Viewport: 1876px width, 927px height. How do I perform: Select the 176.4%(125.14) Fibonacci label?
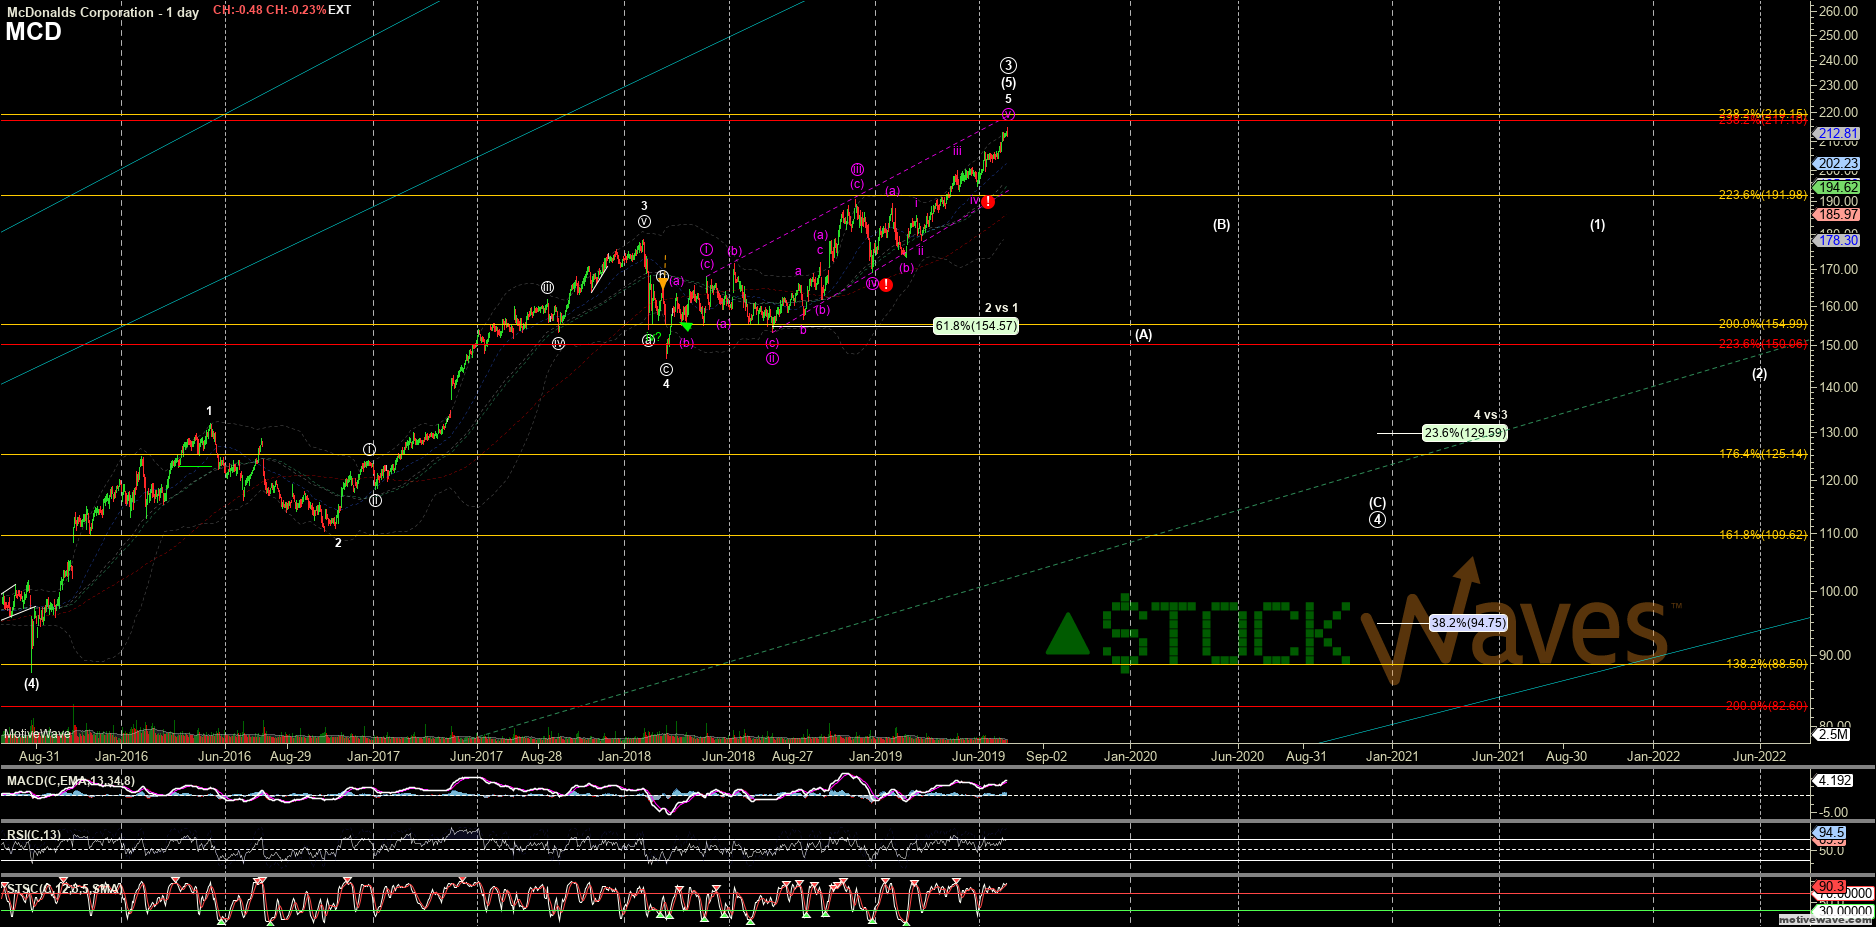coord(1763,454)
